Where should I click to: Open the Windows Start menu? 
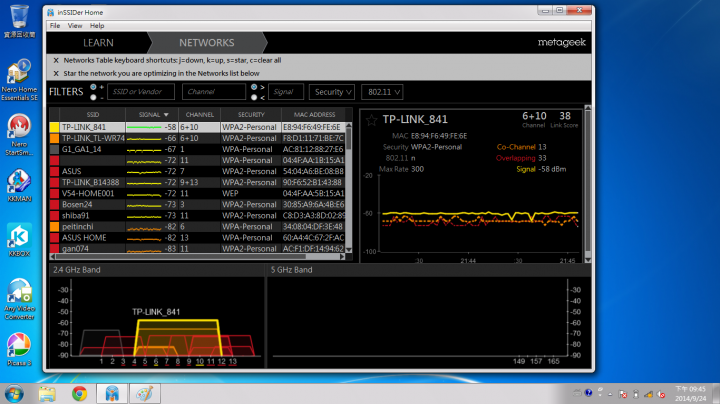[14, 393]
